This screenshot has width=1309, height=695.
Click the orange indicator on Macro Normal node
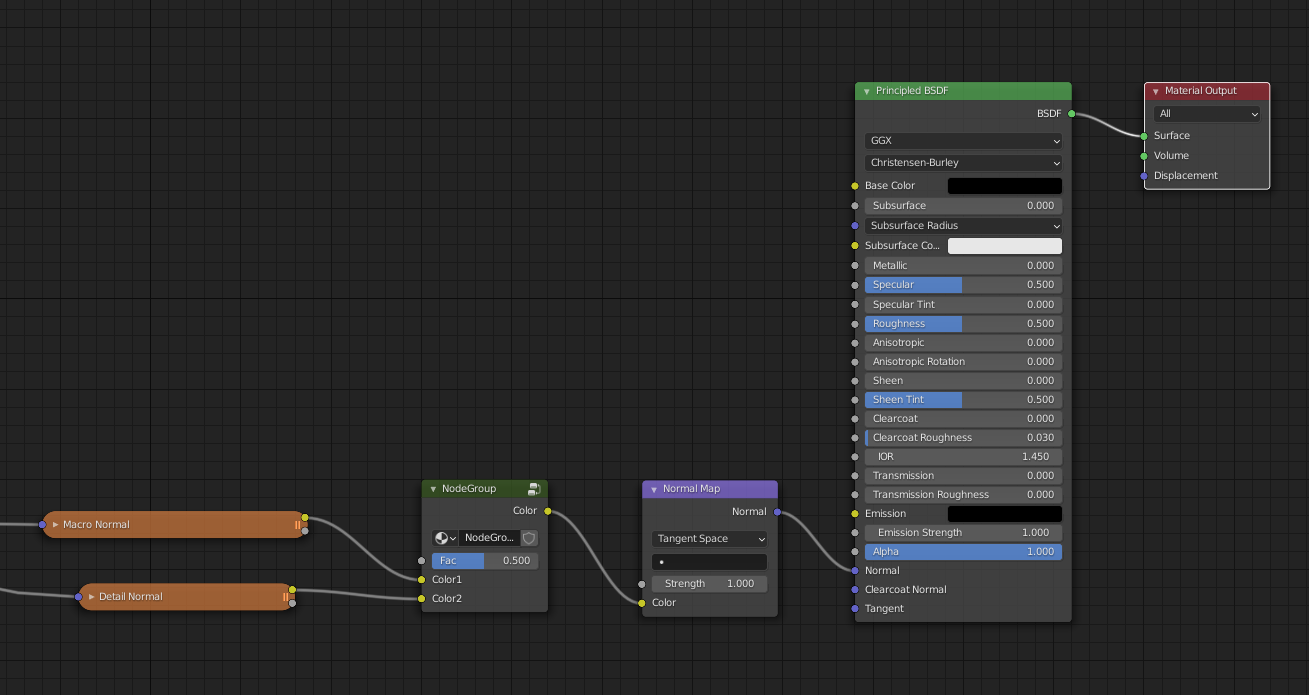pyautogui.click(x=297, y=525)
